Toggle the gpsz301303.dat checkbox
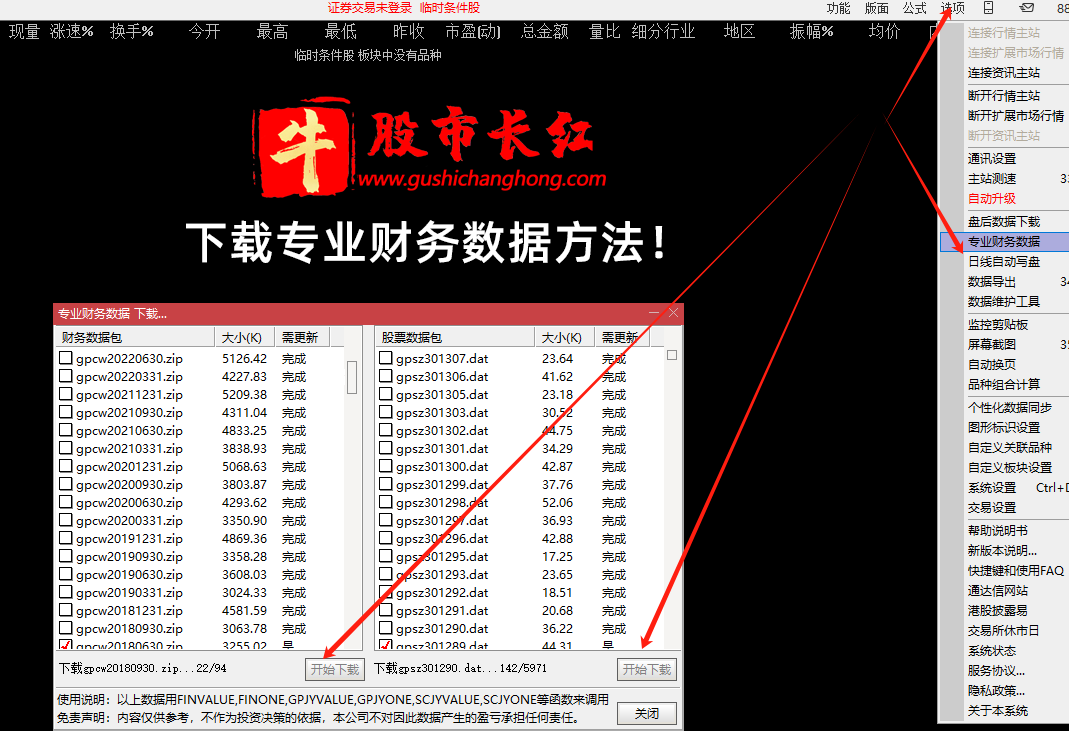Viewport: 1069px width, 731px height. (385, 412)
